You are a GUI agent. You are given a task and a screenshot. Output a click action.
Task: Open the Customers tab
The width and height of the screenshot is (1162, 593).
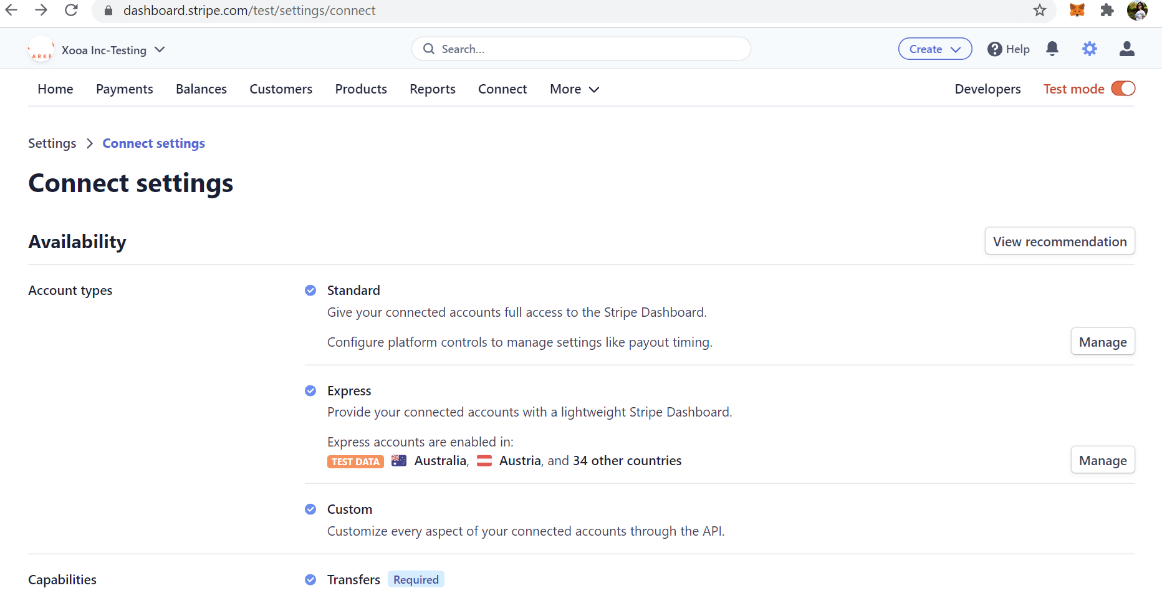[281, 89]
